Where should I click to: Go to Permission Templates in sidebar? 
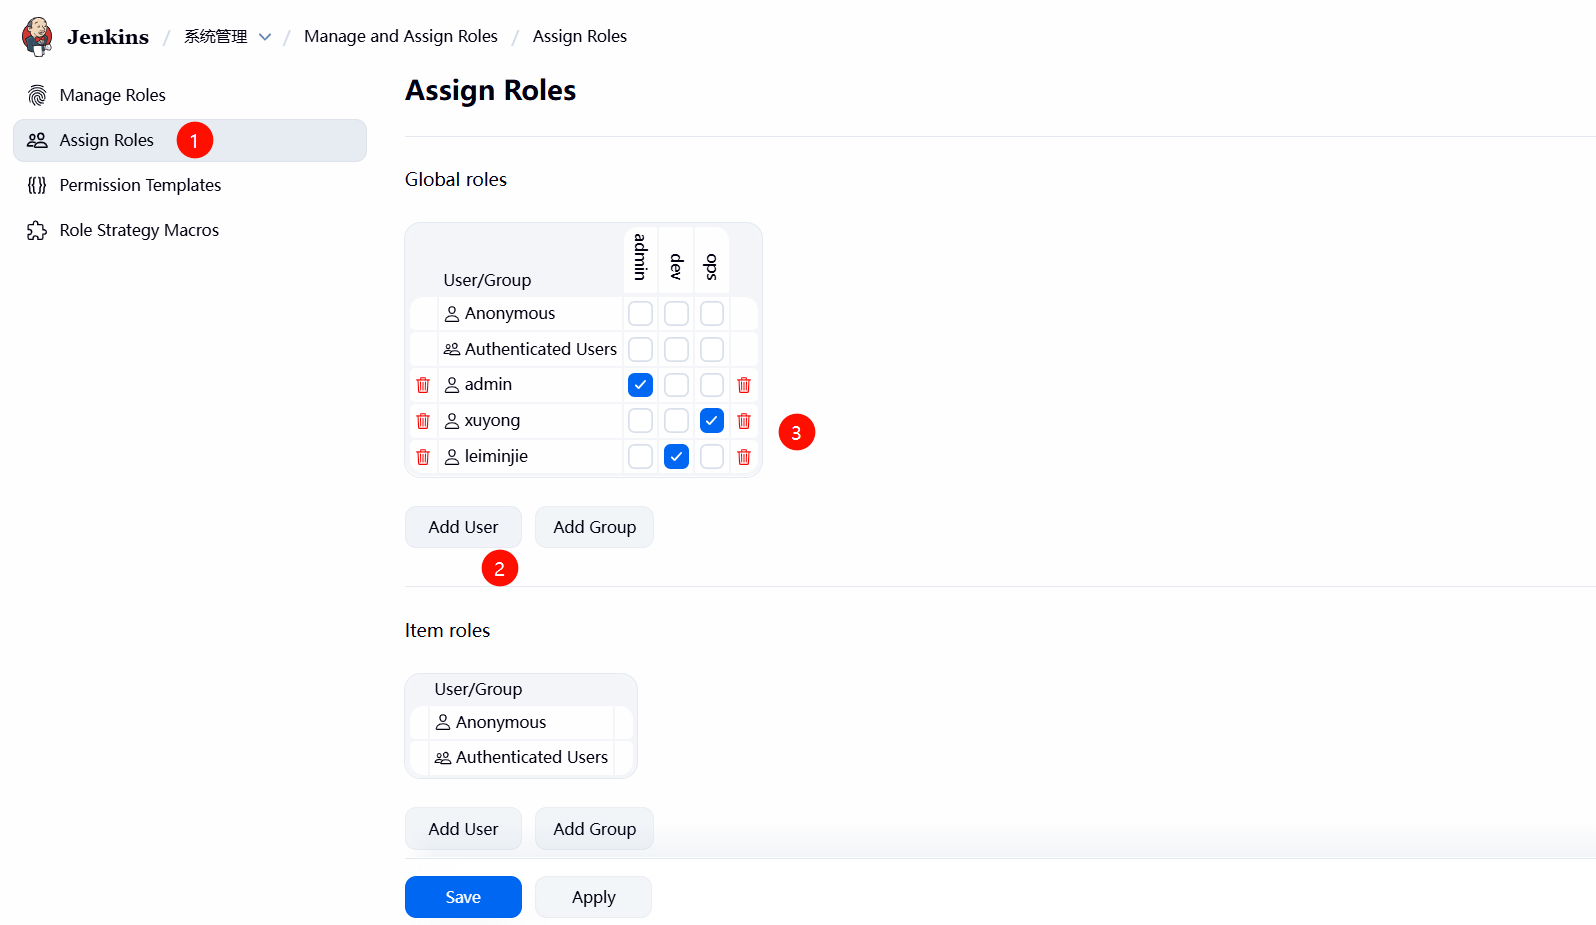coord(140,185)
